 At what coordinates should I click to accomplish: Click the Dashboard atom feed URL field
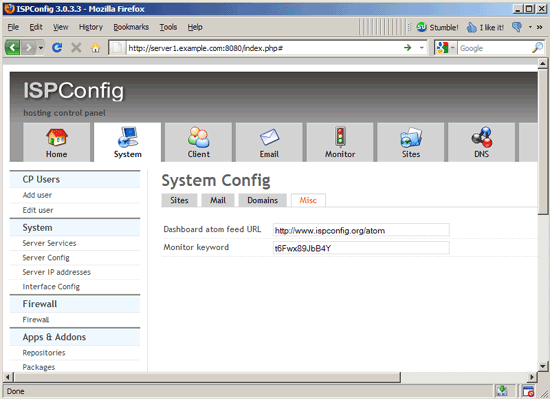click(x=361, y=230)
